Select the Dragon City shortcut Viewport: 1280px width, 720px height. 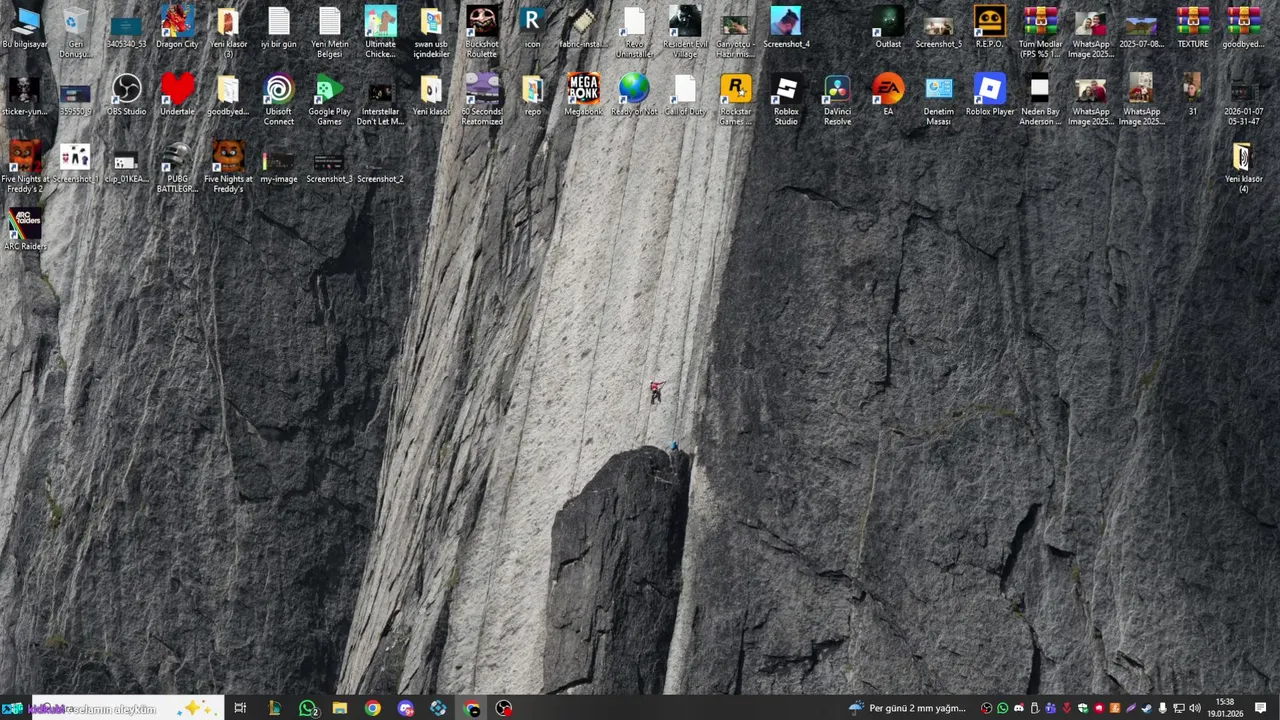[177, 28]
